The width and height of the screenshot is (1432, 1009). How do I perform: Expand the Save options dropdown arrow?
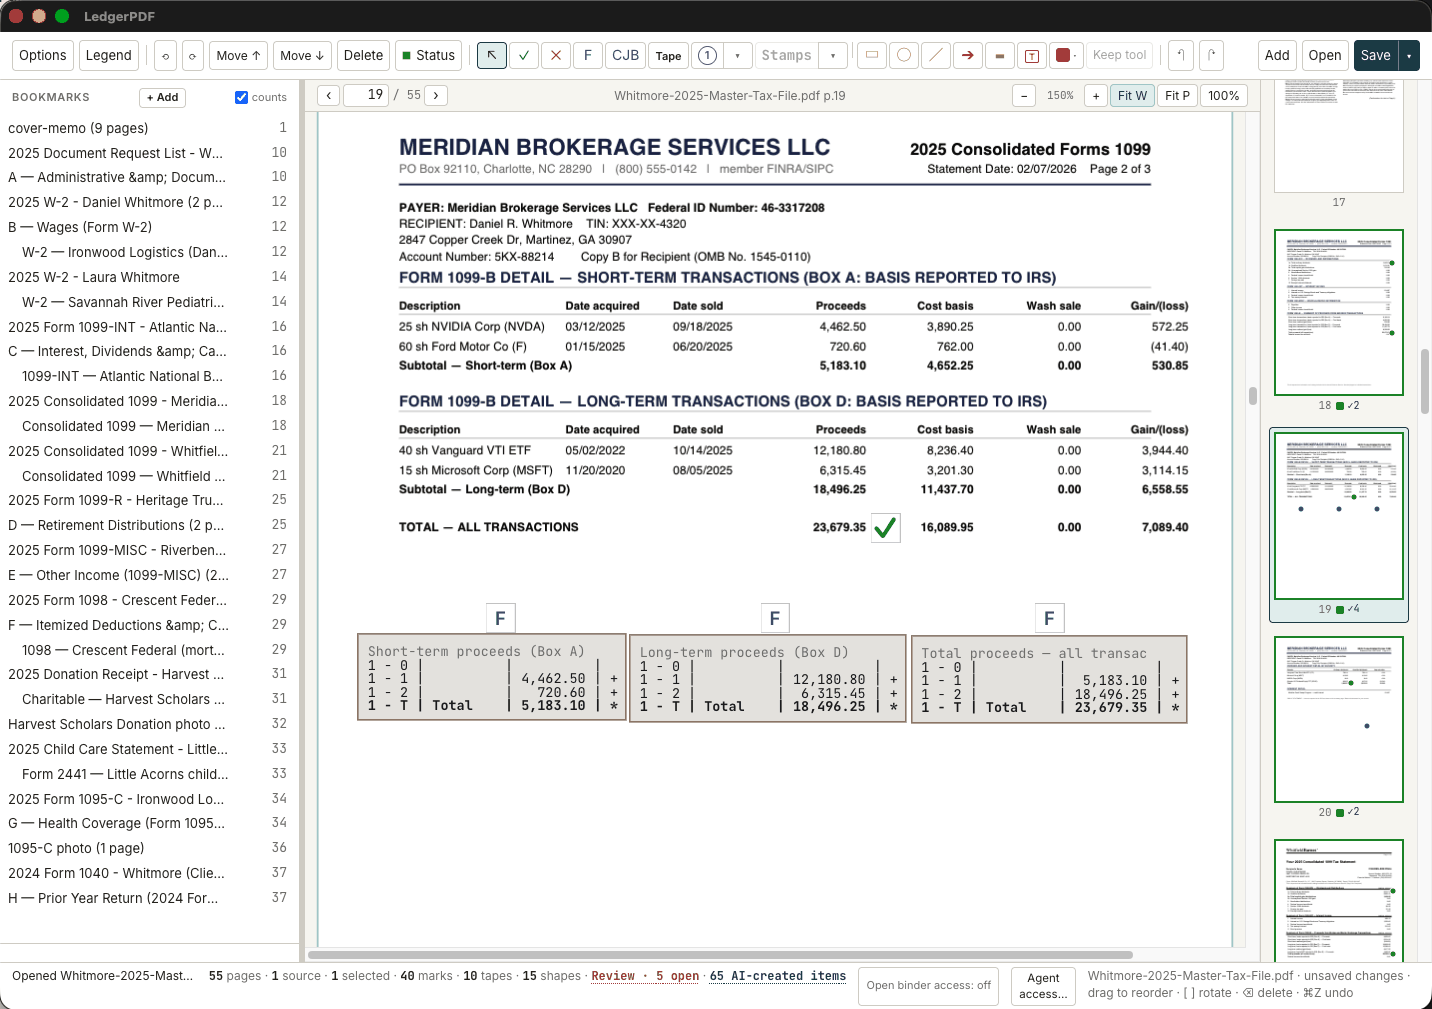(x=1408, y=55)
